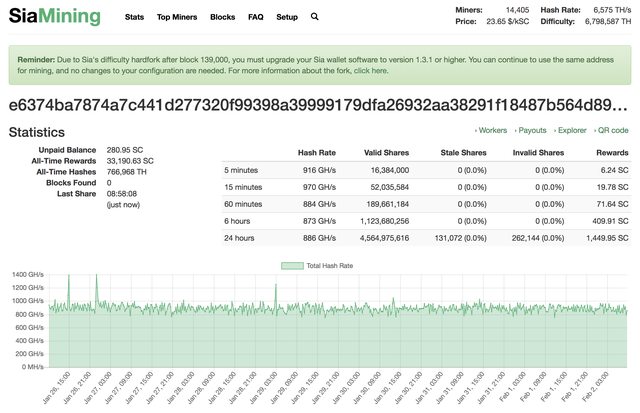Select the wallet address heading
Screen dimensions: 640x413
318,105
